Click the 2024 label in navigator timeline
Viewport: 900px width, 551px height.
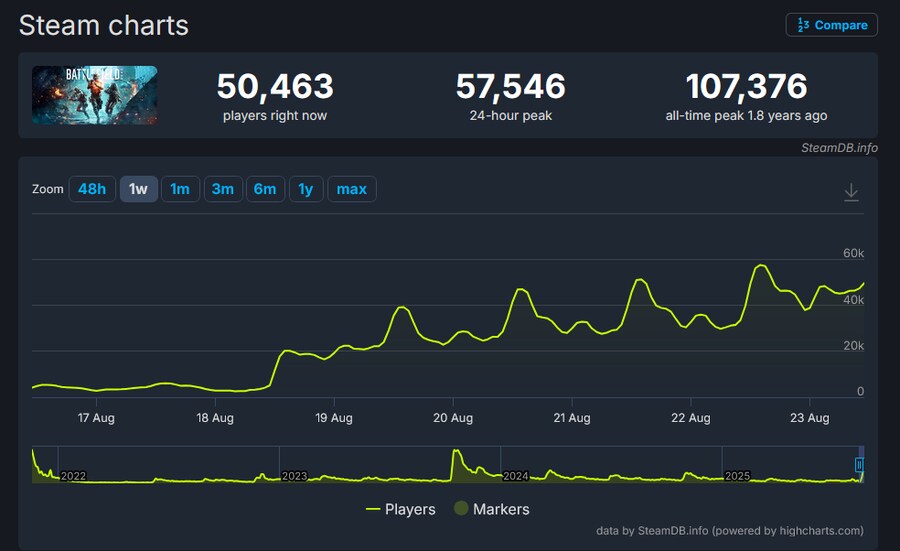tap(515, 476)
